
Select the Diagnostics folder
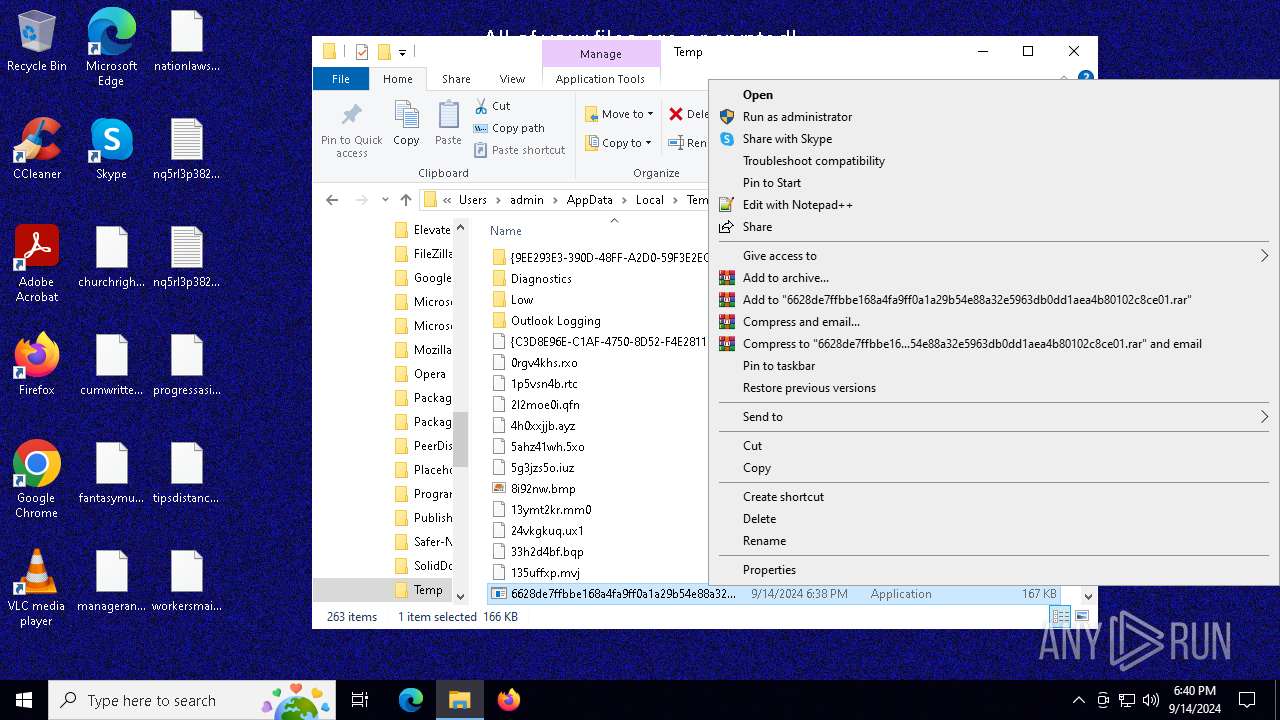541,279
